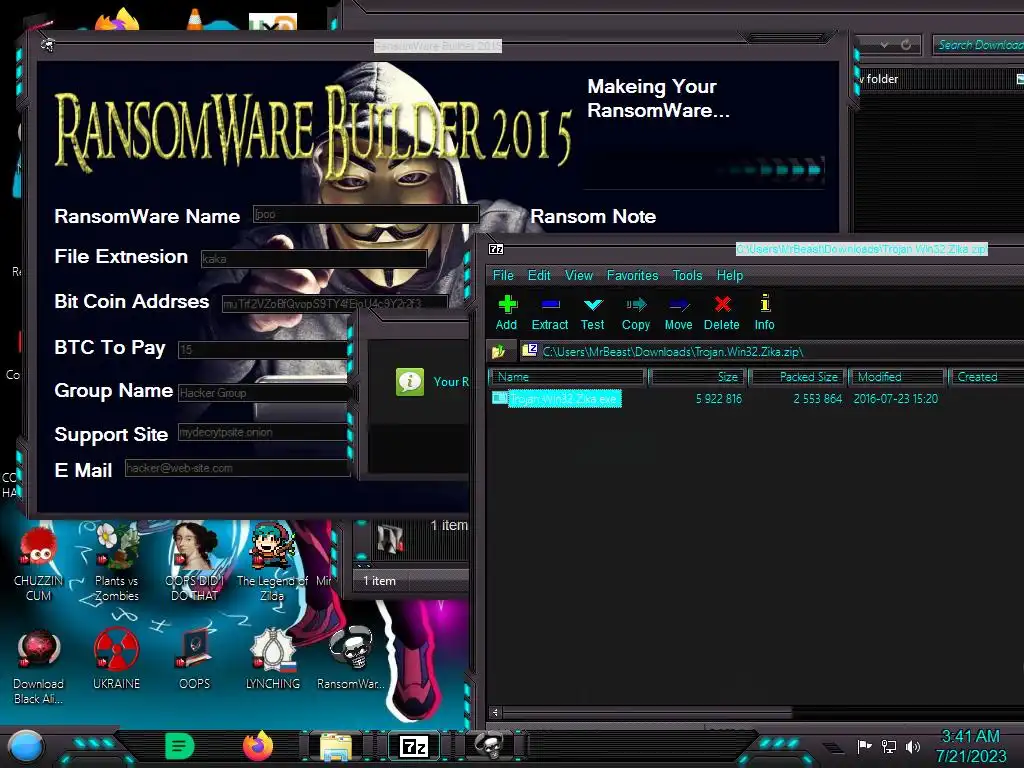Click the modified date 2016-07-23 15:20
Viewport: 1024px width, 768px height.
[895, 399]
